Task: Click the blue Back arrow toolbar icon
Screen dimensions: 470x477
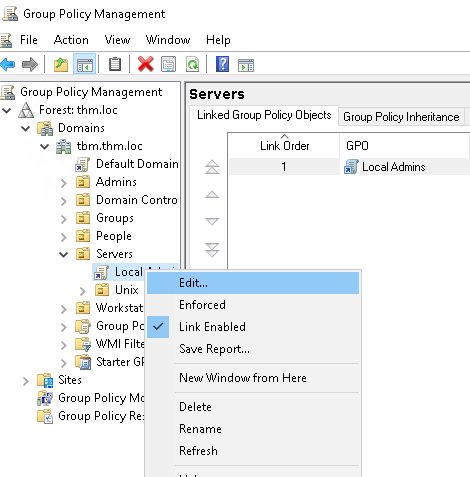Action: pos(8,64)
